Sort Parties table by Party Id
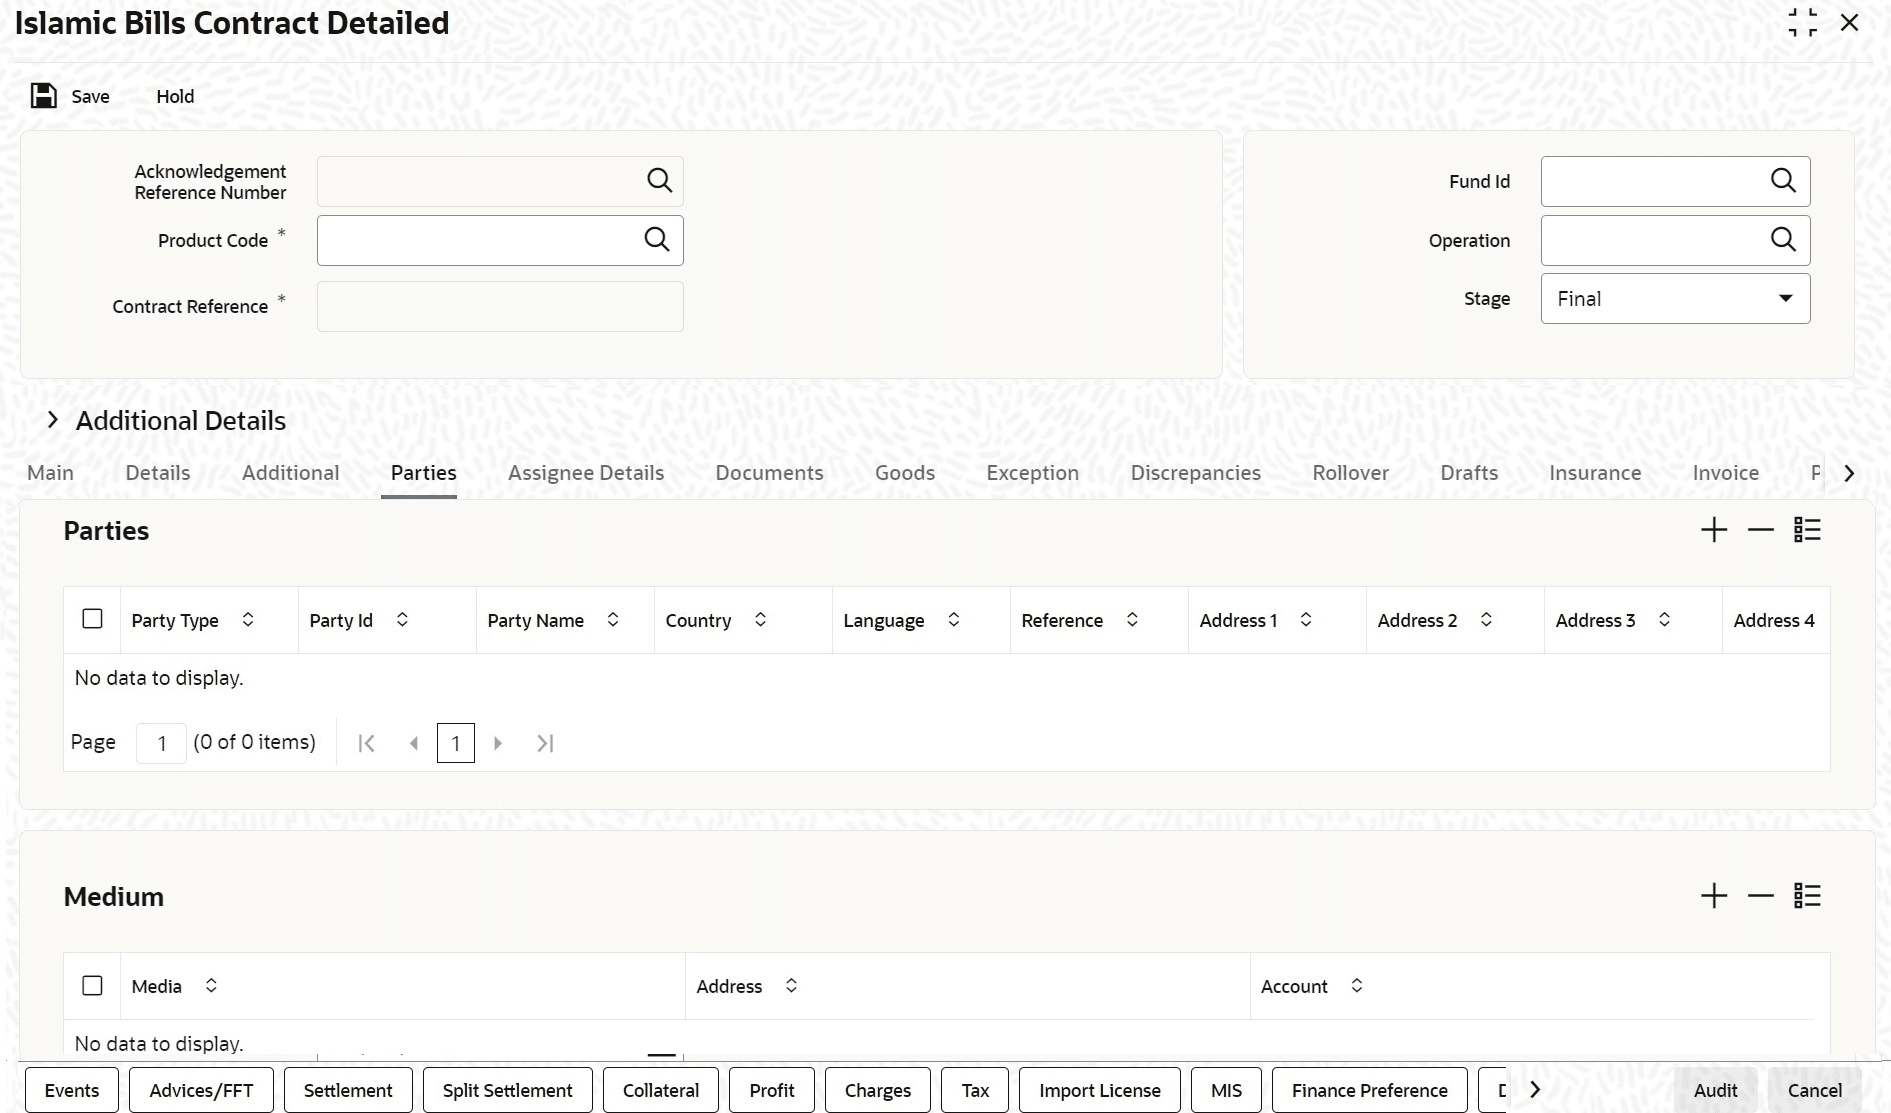The image size is (1891, 1113). (402, 620)
